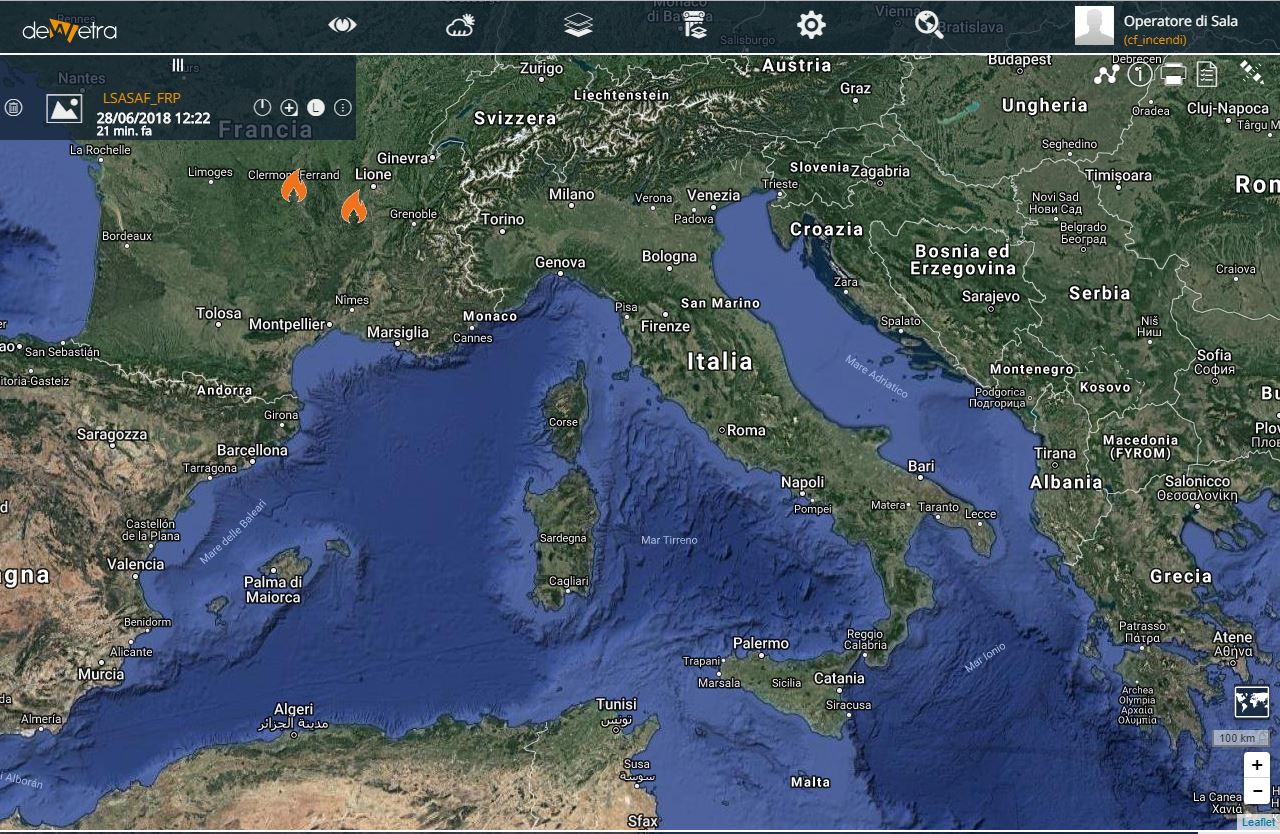Toggle LSASAF_FRP layer power button
The image size is (1280, 834).
click(262, 107)
